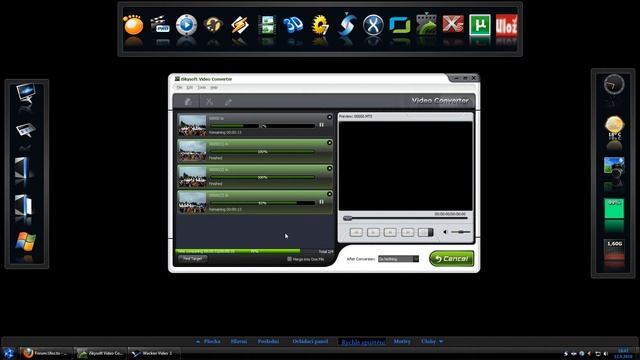This screenshot has height=360, width=640.
Task: Click the photo camera gadget in right sidebar
Action: (614, 167)
